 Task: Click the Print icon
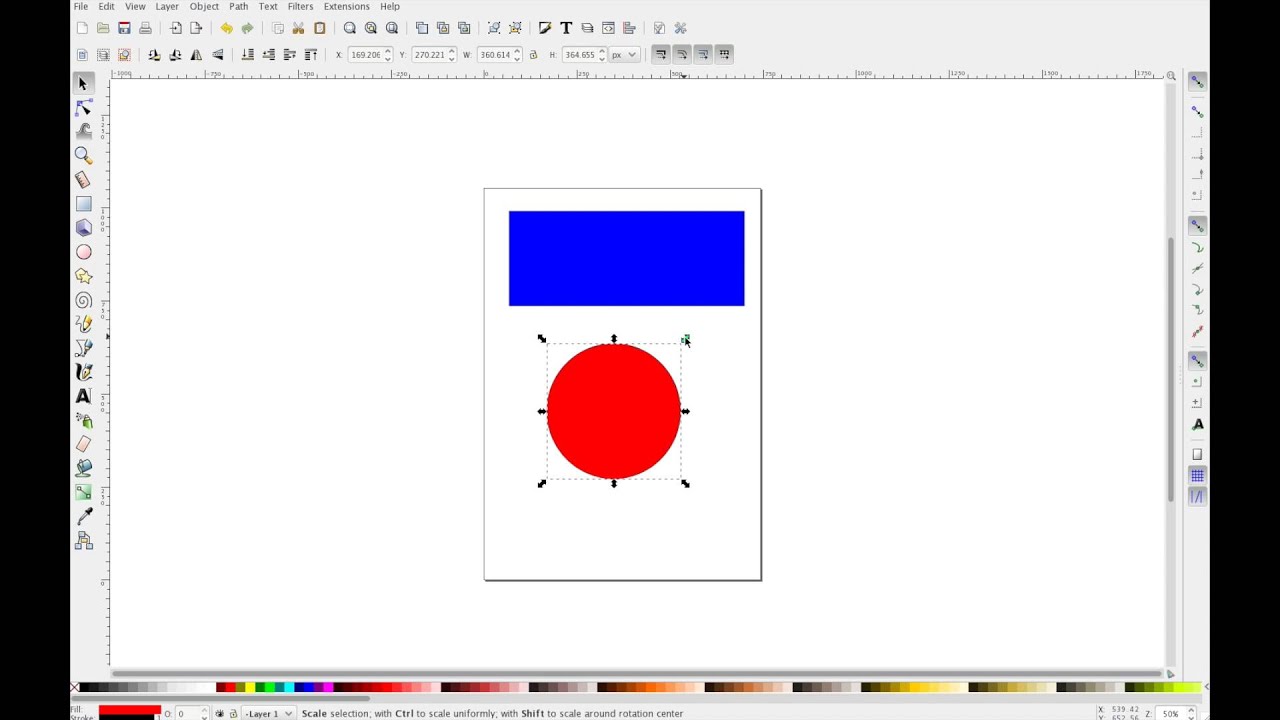click(x=145, y=28)
